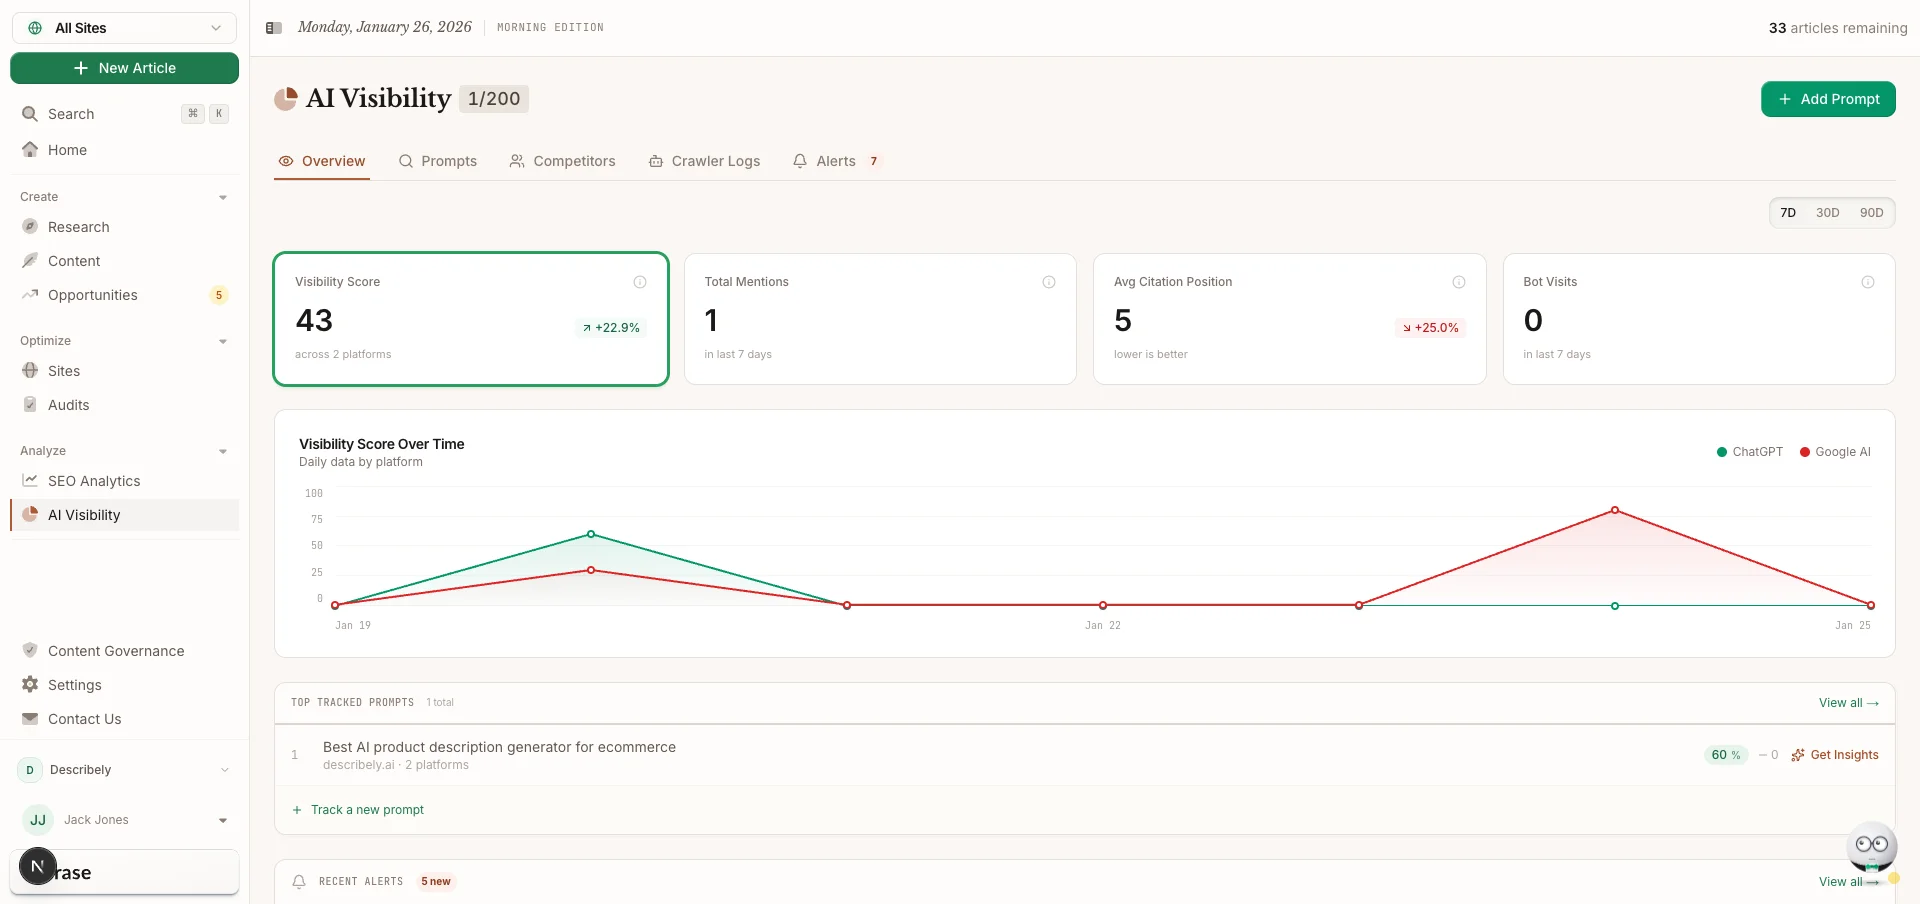Click the SEO Analytics chart icon

30,481
